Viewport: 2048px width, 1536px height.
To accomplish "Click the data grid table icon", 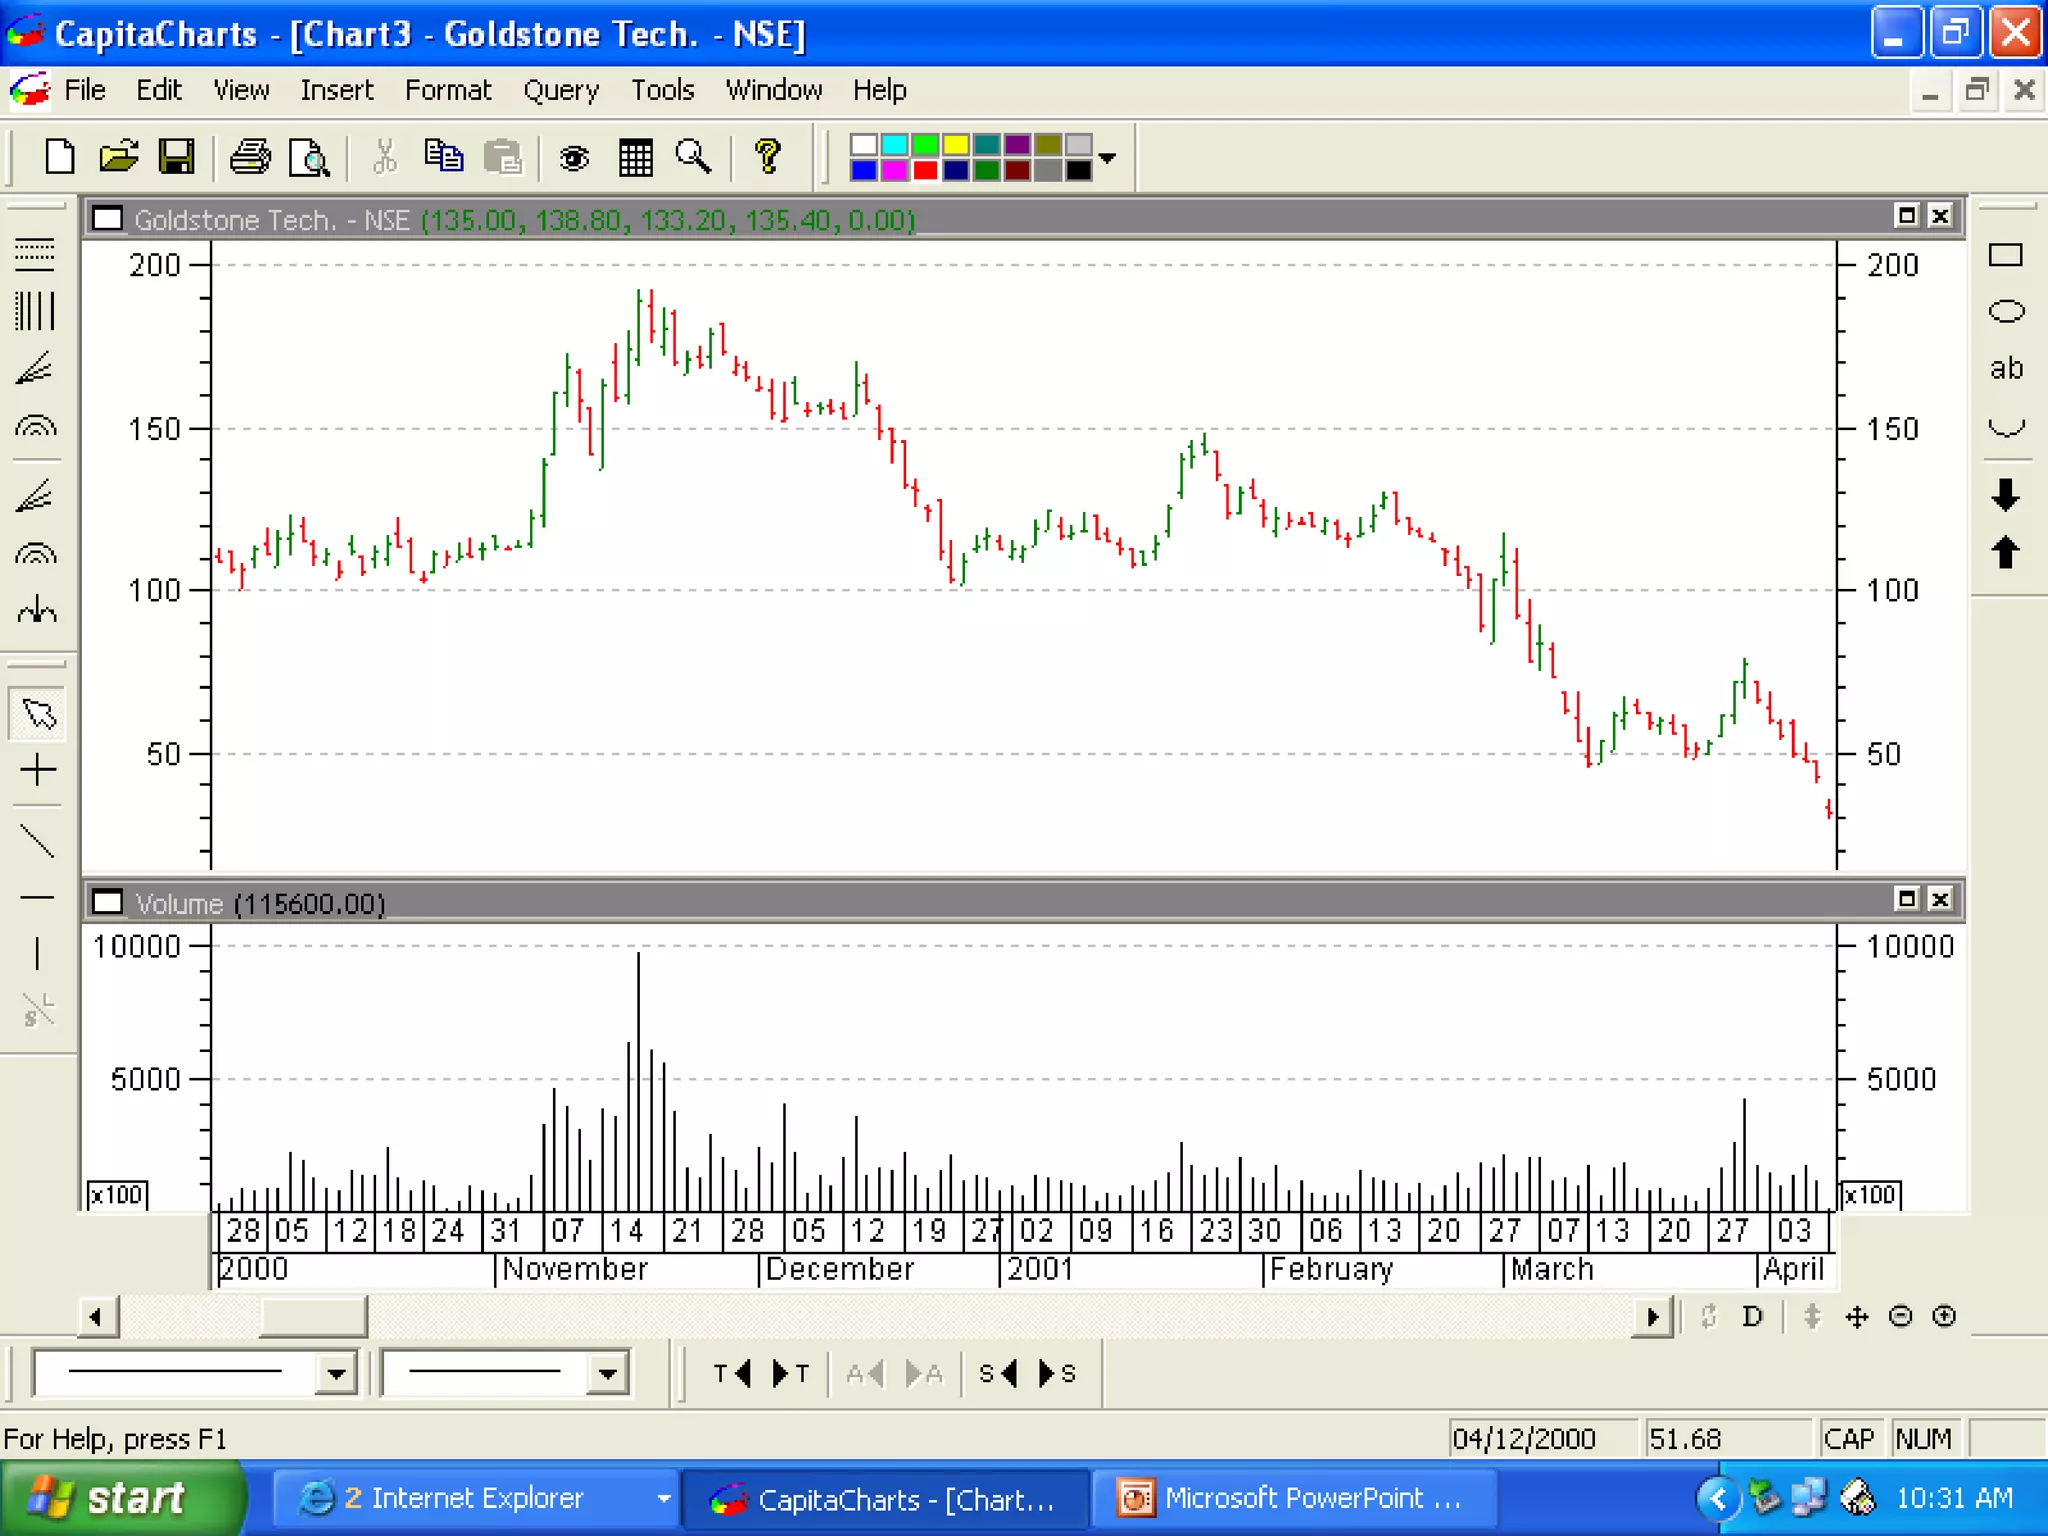I will pos(635,157).
